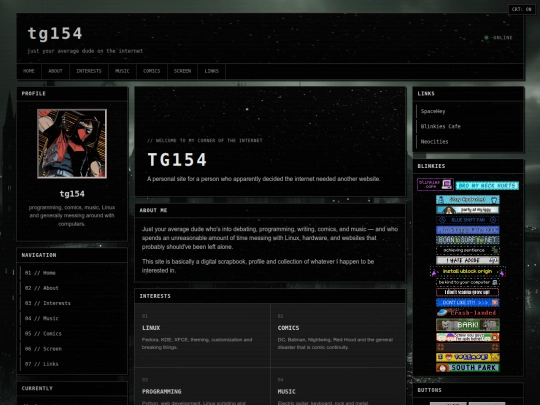Click the 'AND MY NECK HURTS' blinkie

[487, 186]
